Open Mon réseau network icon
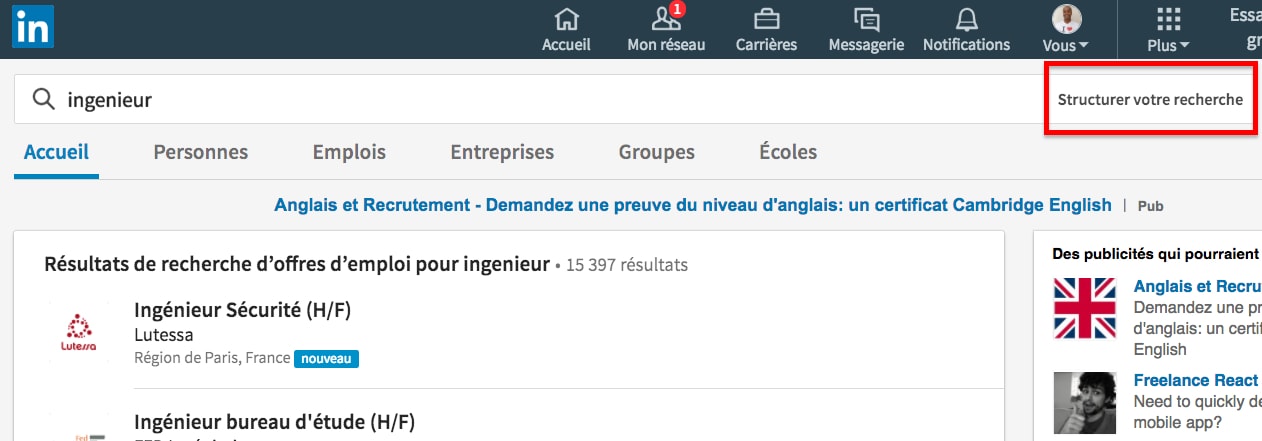 pyautogui.click(x=666, y=19)
